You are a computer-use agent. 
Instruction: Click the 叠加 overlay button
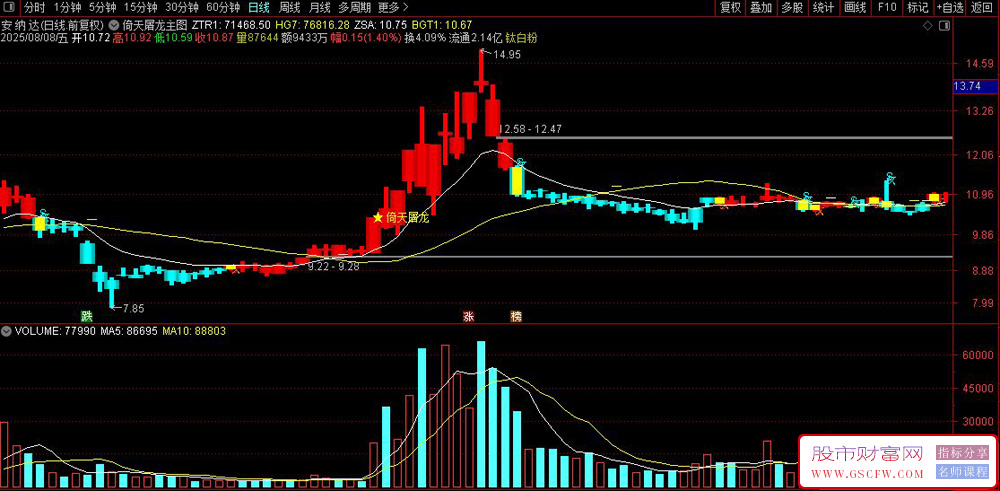pos(761,8)
